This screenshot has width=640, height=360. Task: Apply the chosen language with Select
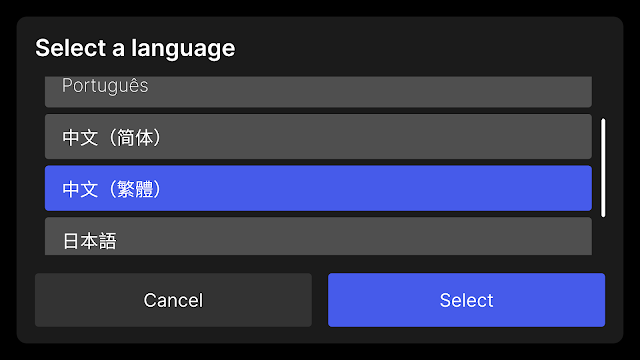[x=466, y=300]
